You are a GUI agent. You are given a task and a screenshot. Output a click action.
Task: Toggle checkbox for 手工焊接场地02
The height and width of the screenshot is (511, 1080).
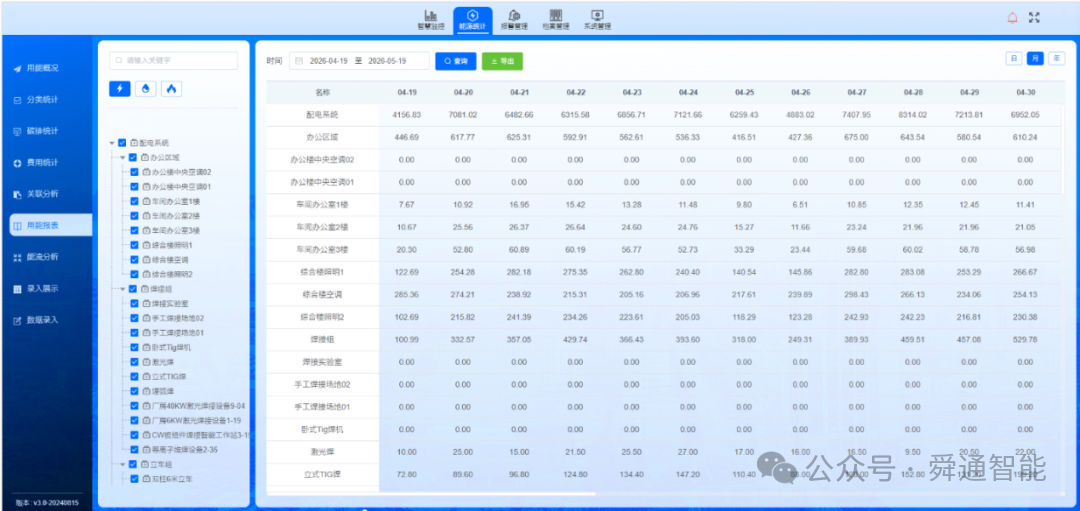click(x=134, y=318)
